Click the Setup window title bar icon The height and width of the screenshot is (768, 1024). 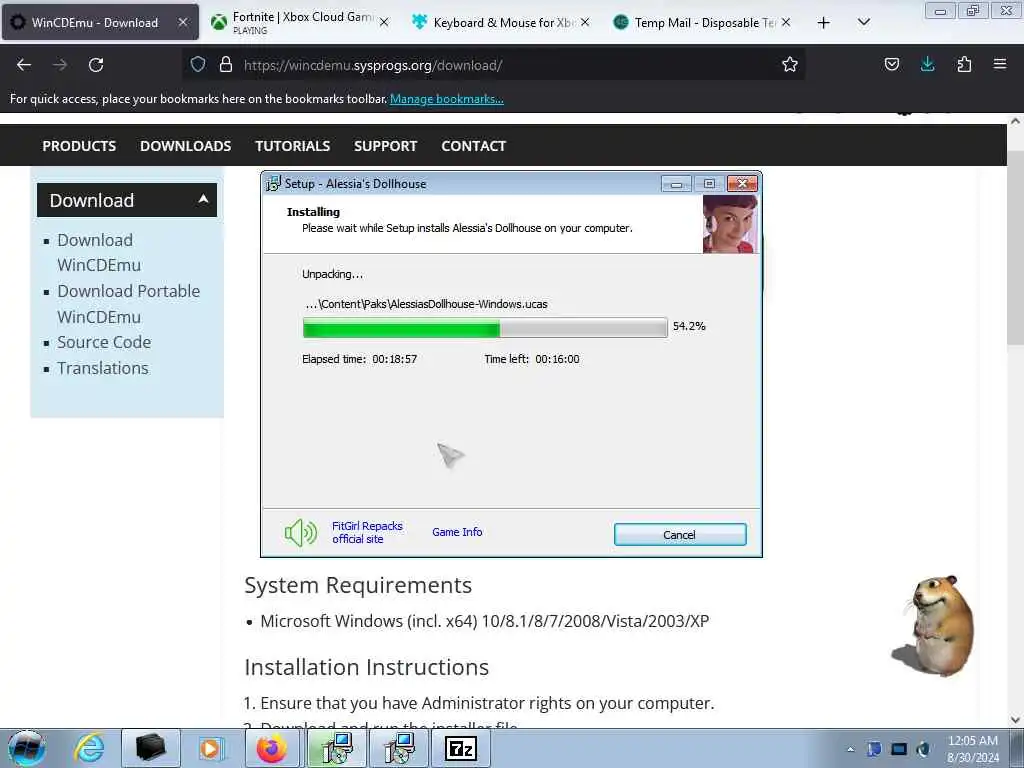(273, 184)
